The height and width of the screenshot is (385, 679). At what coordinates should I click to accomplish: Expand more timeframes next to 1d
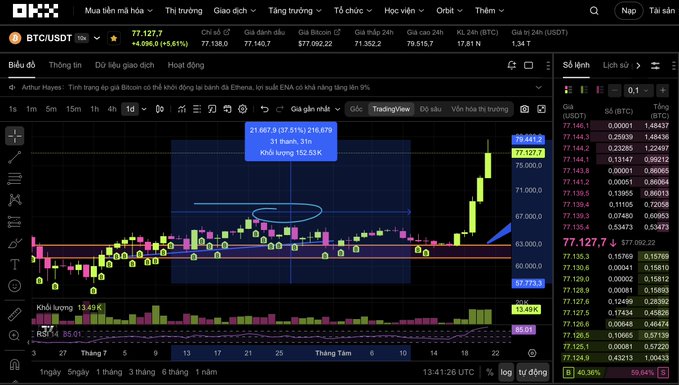(x=144, y=109)
